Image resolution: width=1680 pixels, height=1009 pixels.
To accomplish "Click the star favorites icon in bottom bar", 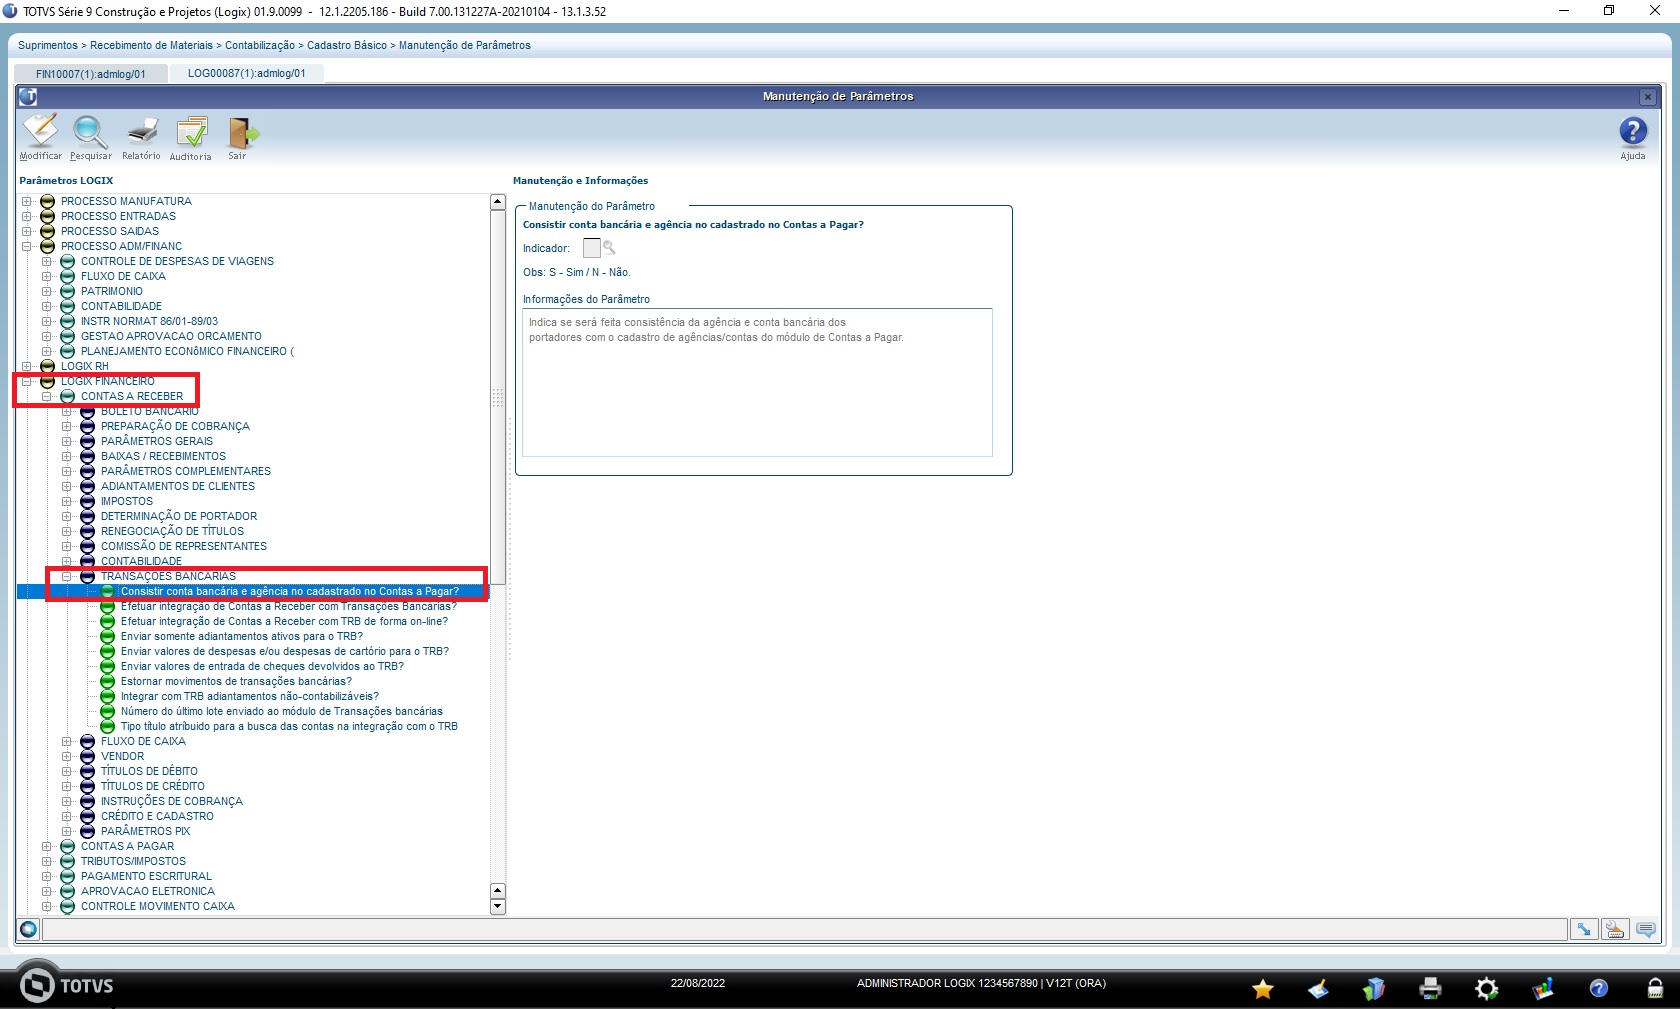I will pyautogui.click(x=1263, y=989).
